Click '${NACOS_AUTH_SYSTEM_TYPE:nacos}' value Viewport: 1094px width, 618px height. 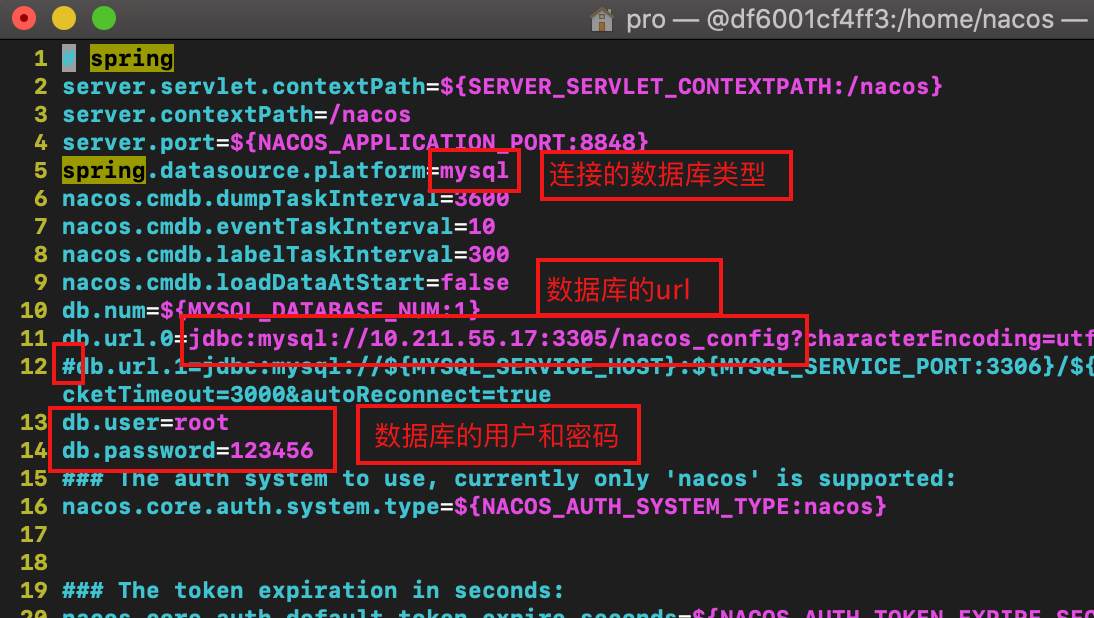coord(670,507)
